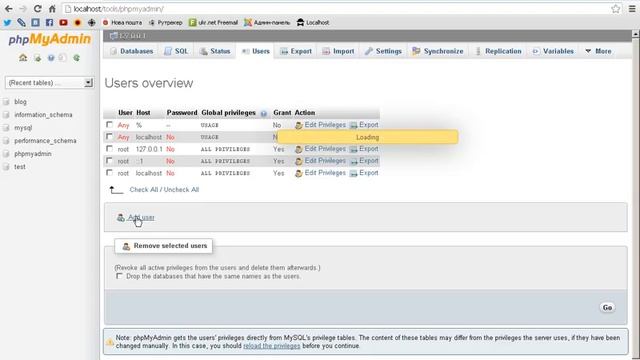Enable drop databases with same names checkbox
Viewport: 640px width, 360px height.
119,276
